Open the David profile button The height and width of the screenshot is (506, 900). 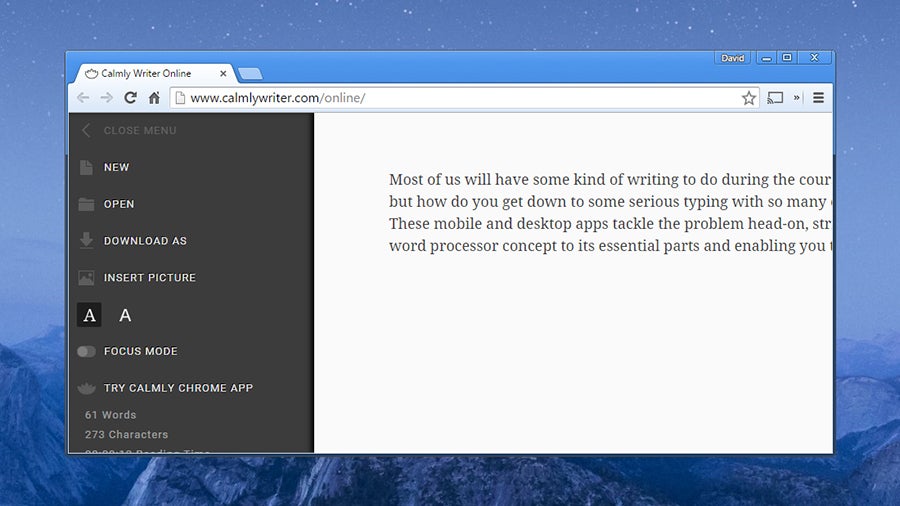(732, 58)
